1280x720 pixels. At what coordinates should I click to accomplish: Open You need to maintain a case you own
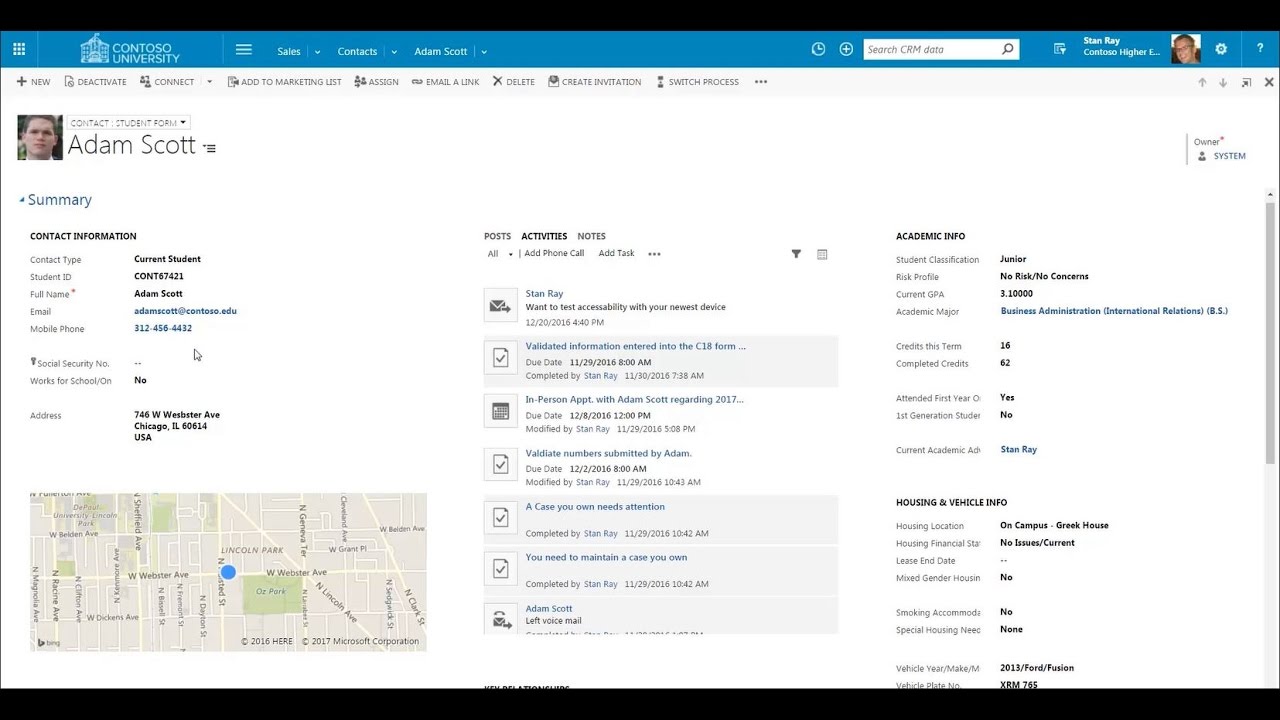point(606,557)
